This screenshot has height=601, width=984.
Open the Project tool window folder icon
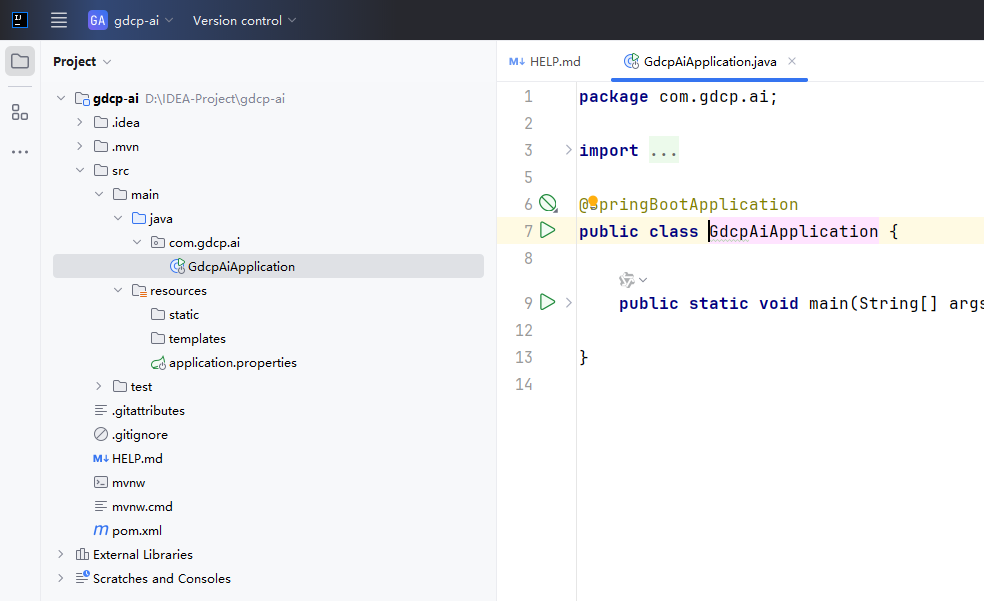pyautogui.click(x=20, y=61)
